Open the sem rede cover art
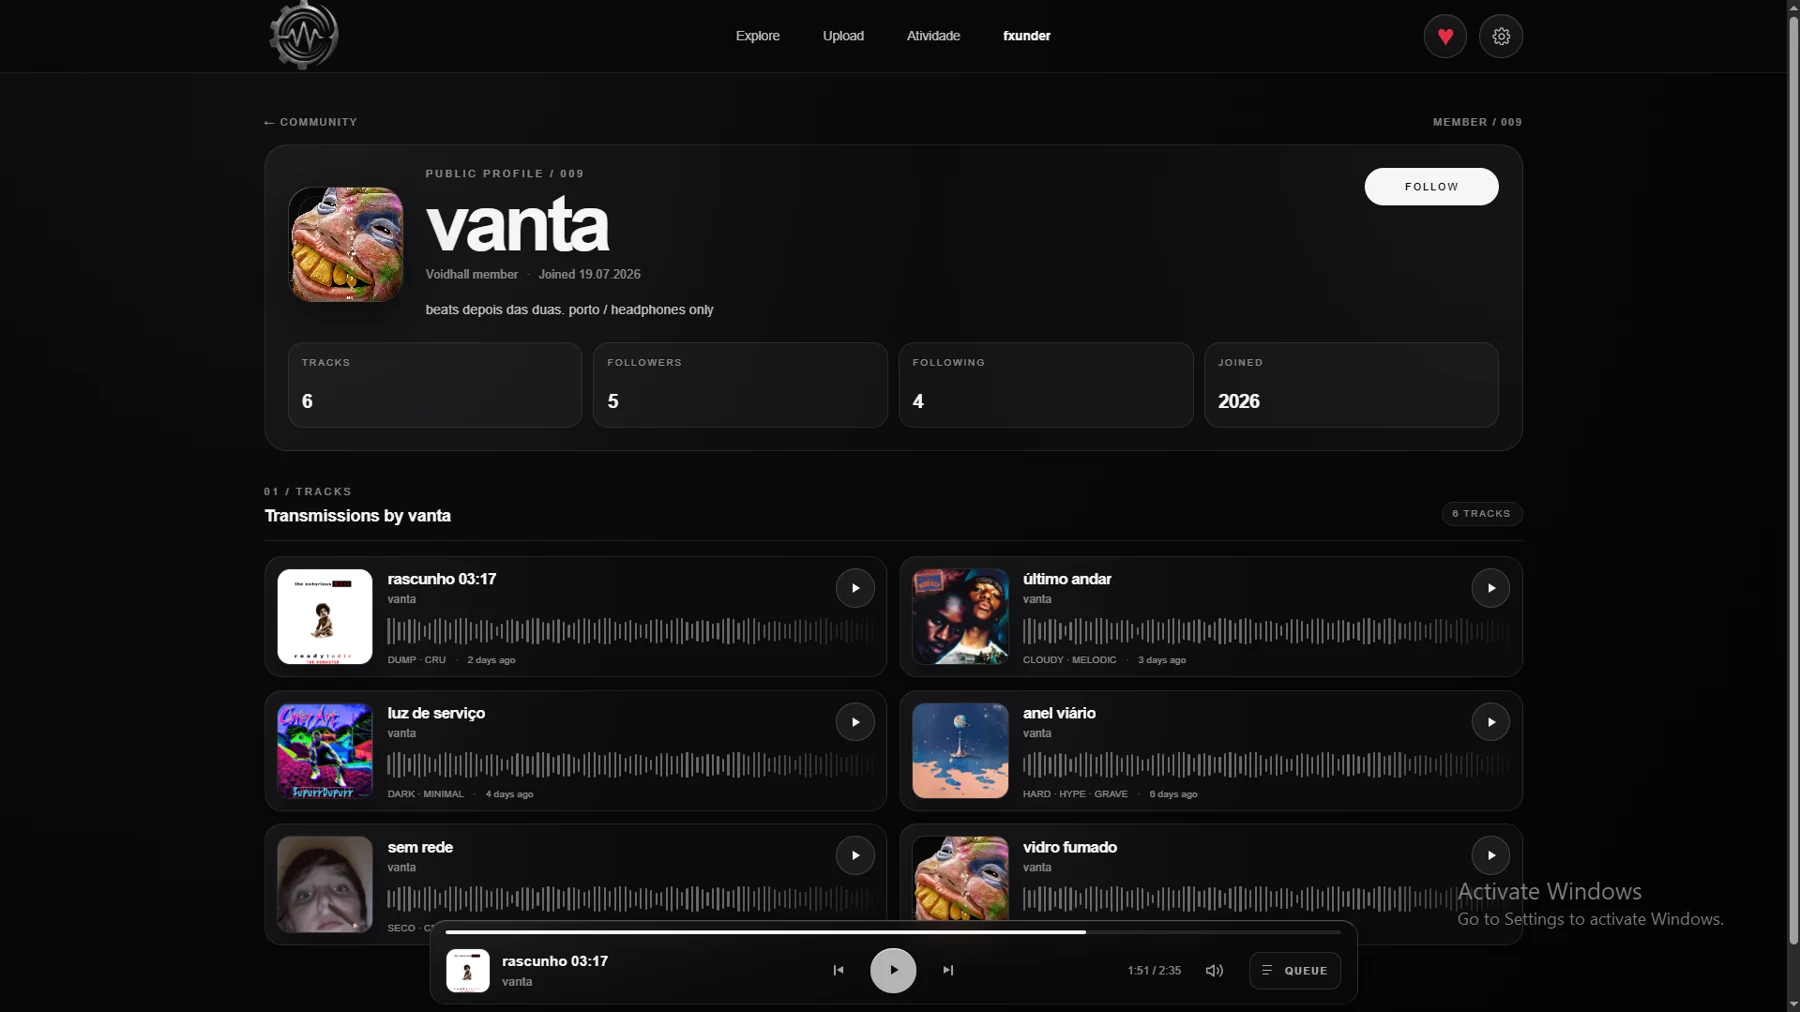 click(x=325, y=885)
